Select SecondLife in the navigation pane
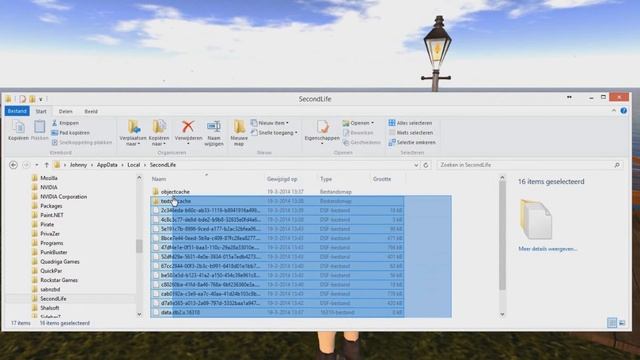Image resolution: width=640 pixels, height=360 pixels. pos(53,299)
